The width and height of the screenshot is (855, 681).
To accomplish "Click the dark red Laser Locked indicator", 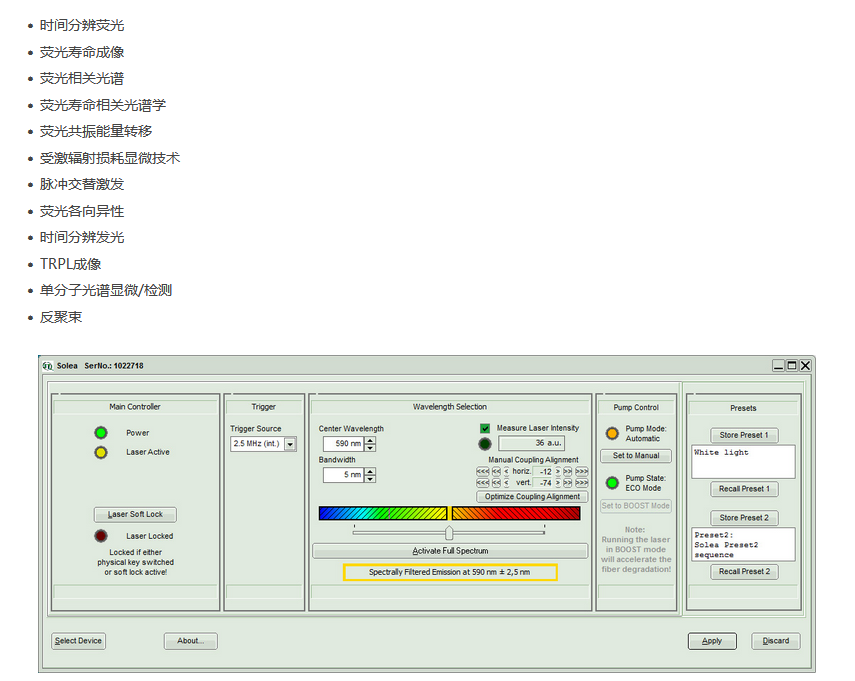I will pyautogui.click(x=101, y=536).
